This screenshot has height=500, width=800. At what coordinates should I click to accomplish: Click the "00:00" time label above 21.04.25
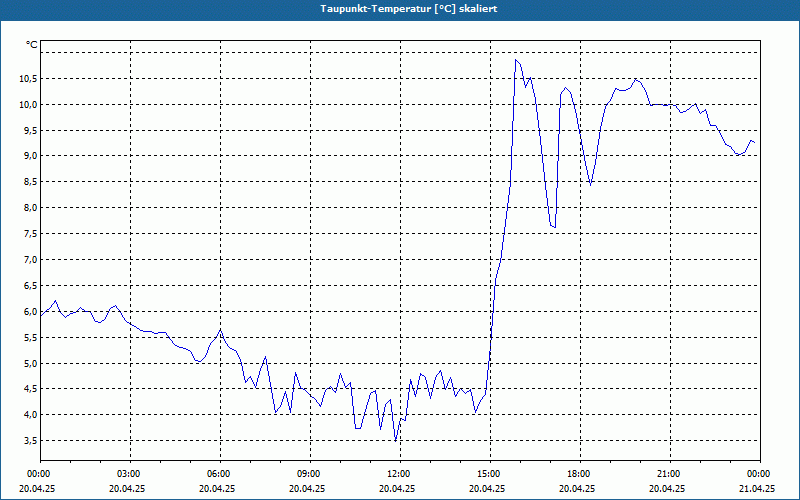757,474
